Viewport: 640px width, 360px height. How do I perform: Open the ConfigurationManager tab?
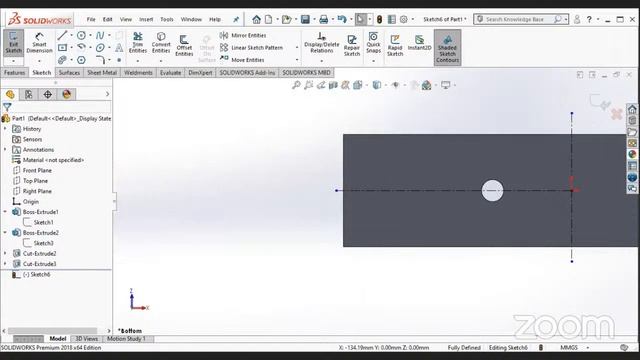pyautogui.click(x=48, y=94)
